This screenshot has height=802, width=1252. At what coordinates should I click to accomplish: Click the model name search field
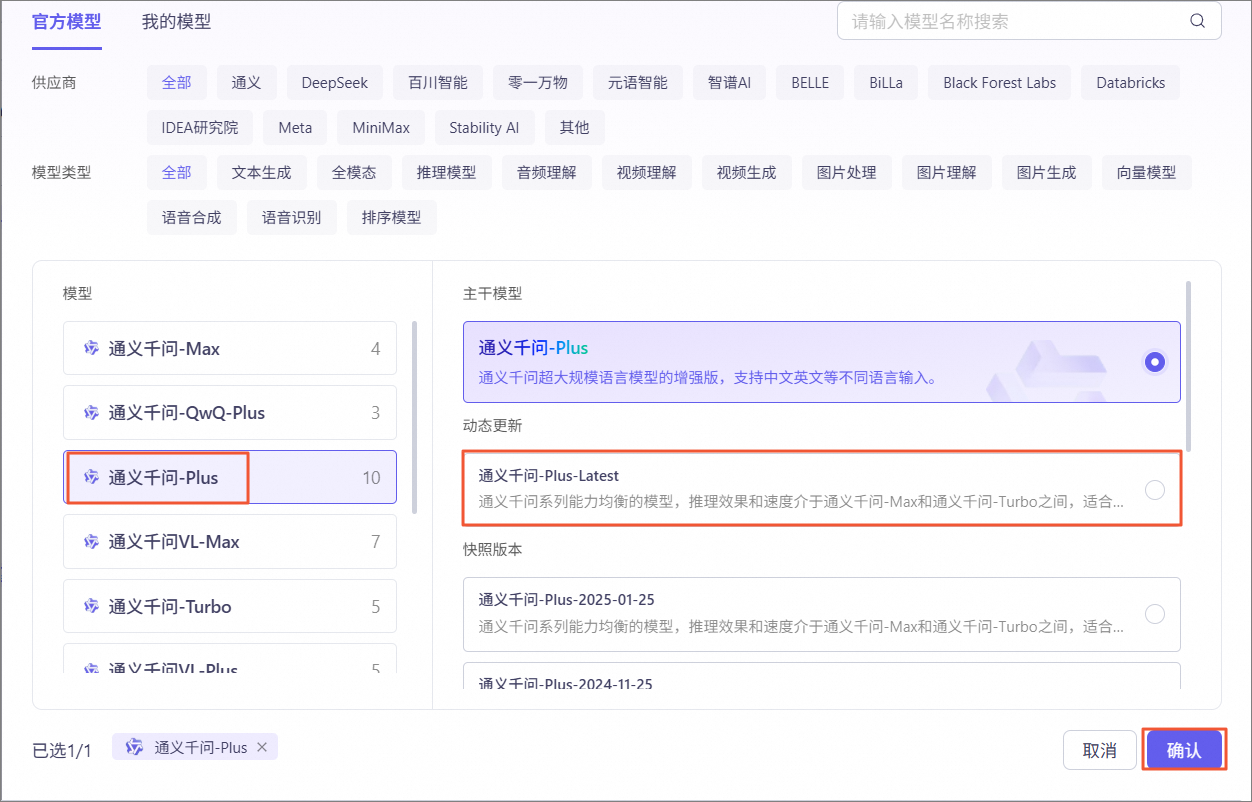point(1029,21)
